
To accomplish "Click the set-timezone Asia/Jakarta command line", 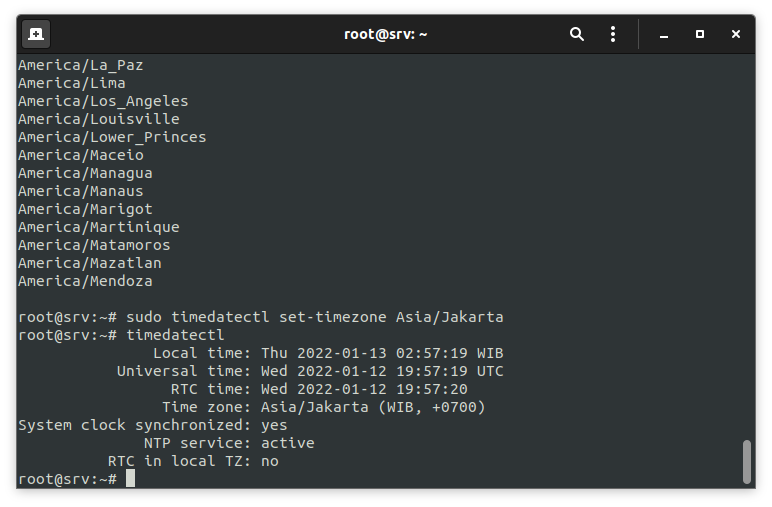I will tap(314, 317).
